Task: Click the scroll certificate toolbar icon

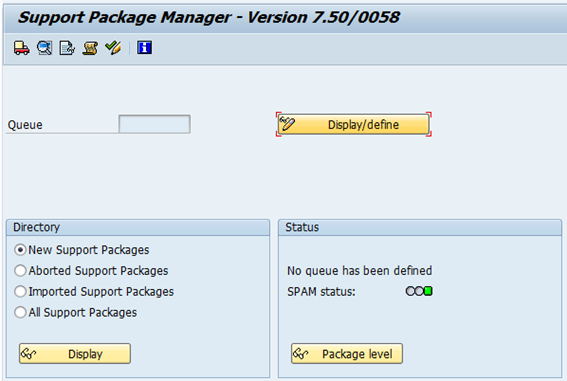Action: tap(90, 48)
